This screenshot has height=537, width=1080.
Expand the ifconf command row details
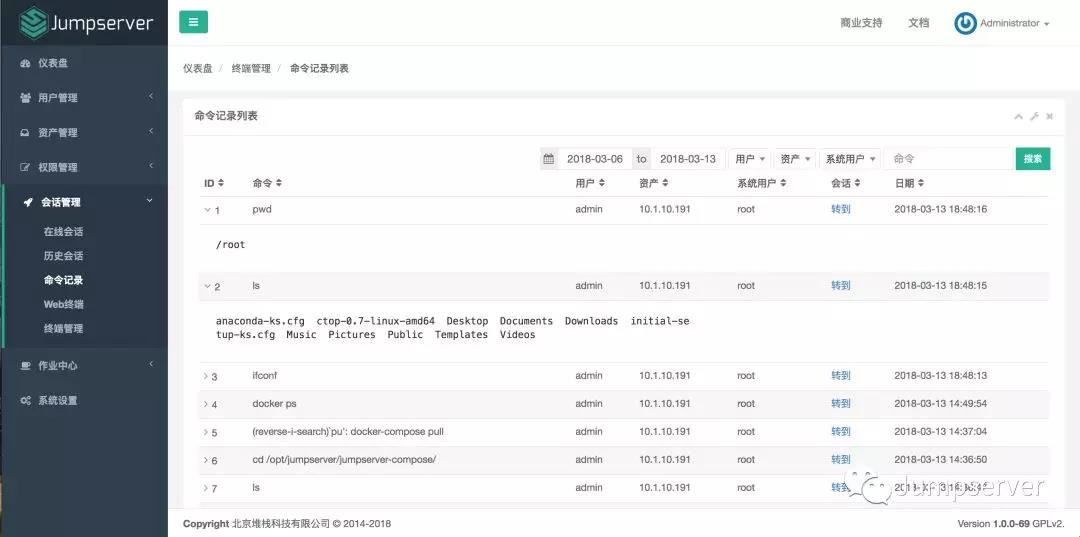click(207, 376)
